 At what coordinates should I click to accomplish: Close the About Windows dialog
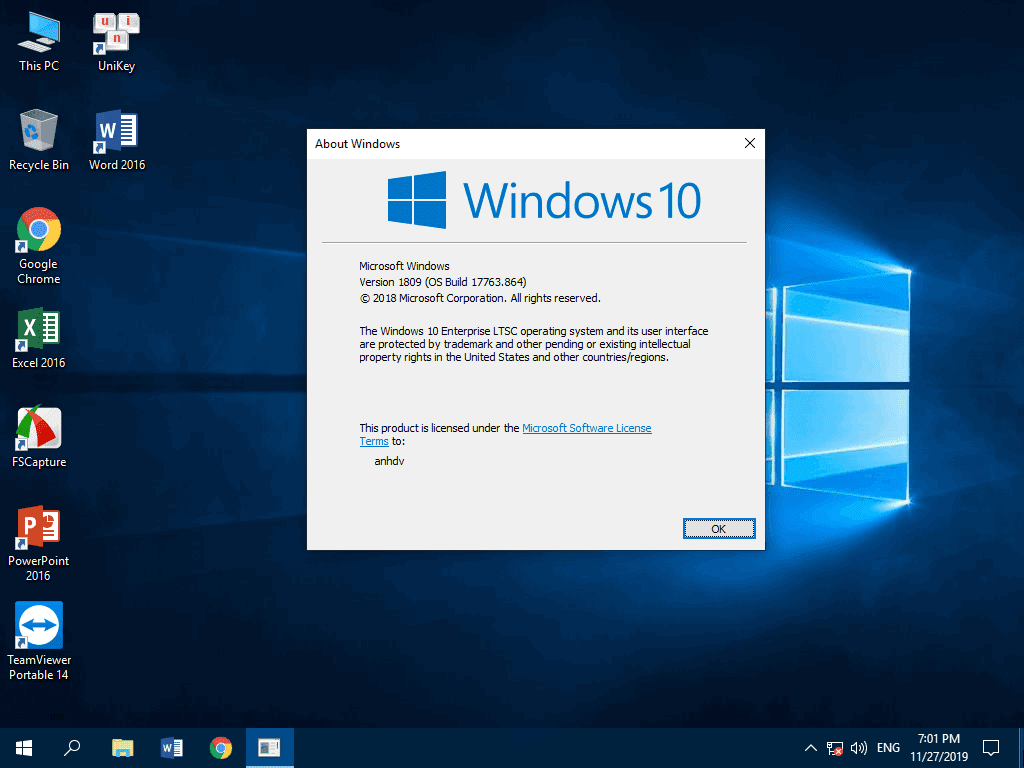750,143
